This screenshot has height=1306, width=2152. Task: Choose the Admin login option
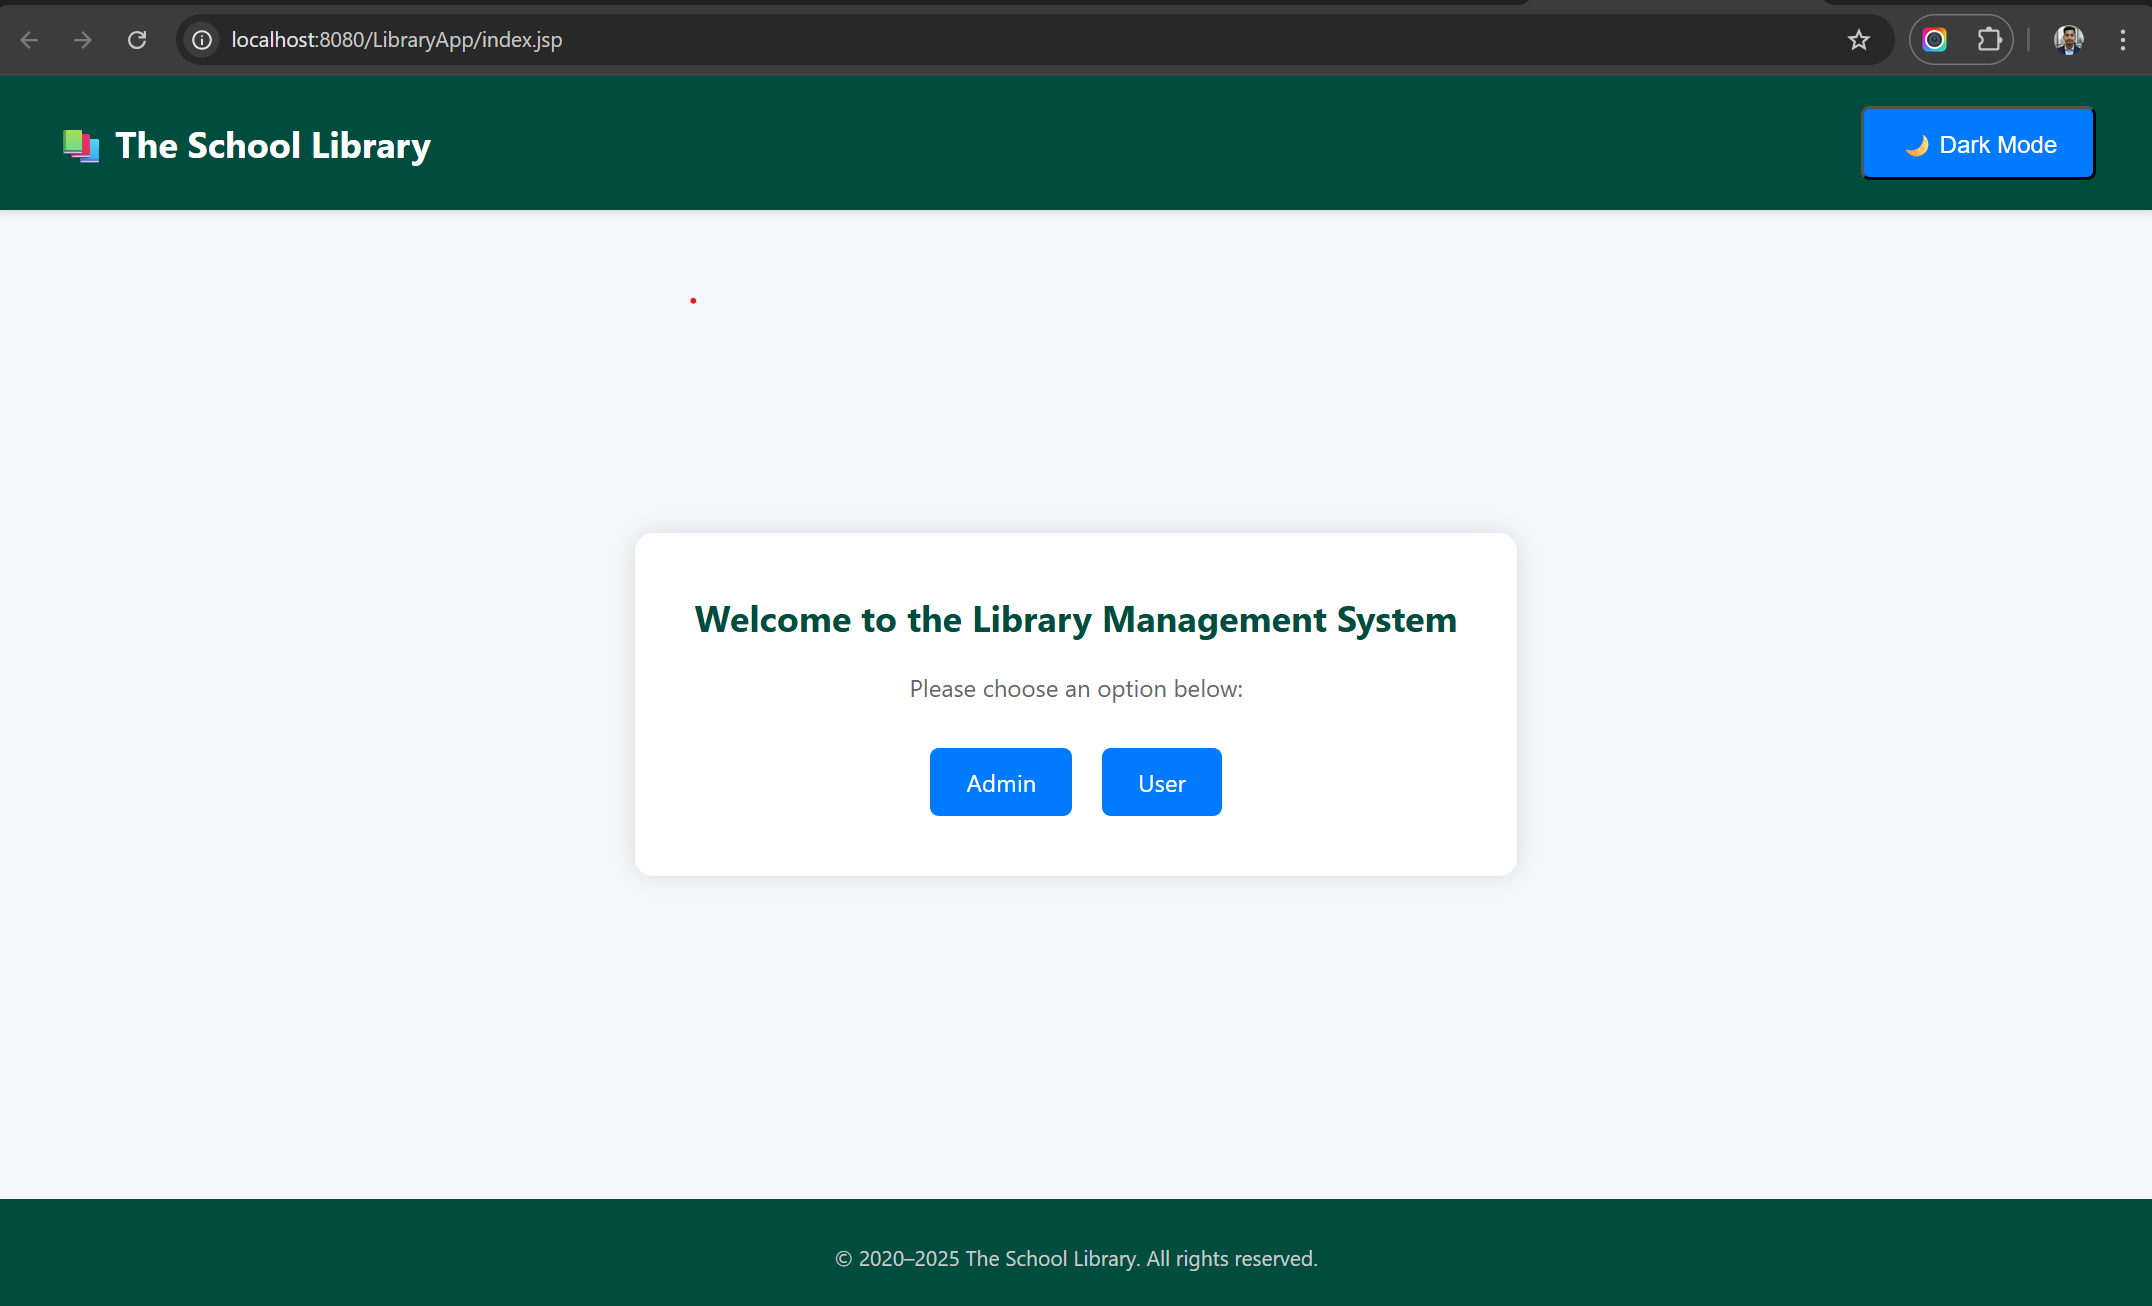(x=1000, y=782)
